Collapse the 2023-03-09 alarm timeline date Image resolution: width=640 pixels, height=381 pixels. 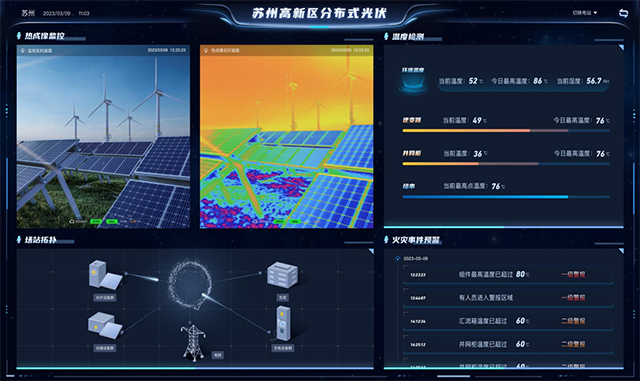click(398, 258)
